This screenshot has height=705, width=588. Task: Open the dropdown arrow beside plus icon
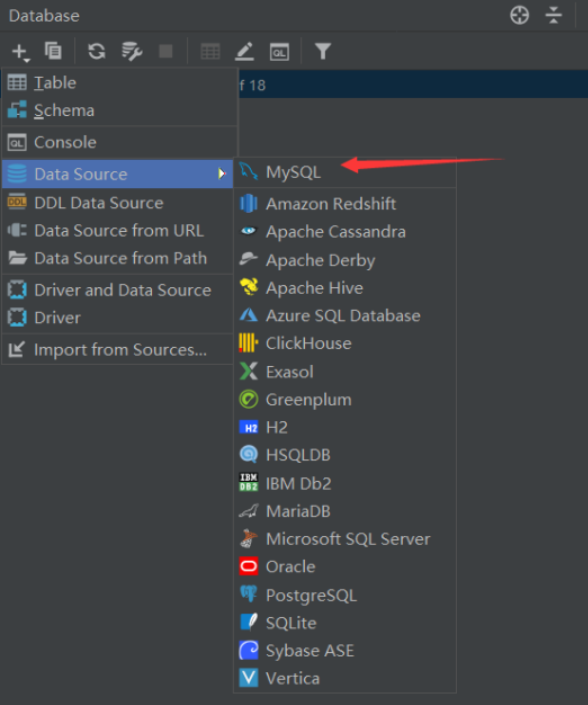27,60
